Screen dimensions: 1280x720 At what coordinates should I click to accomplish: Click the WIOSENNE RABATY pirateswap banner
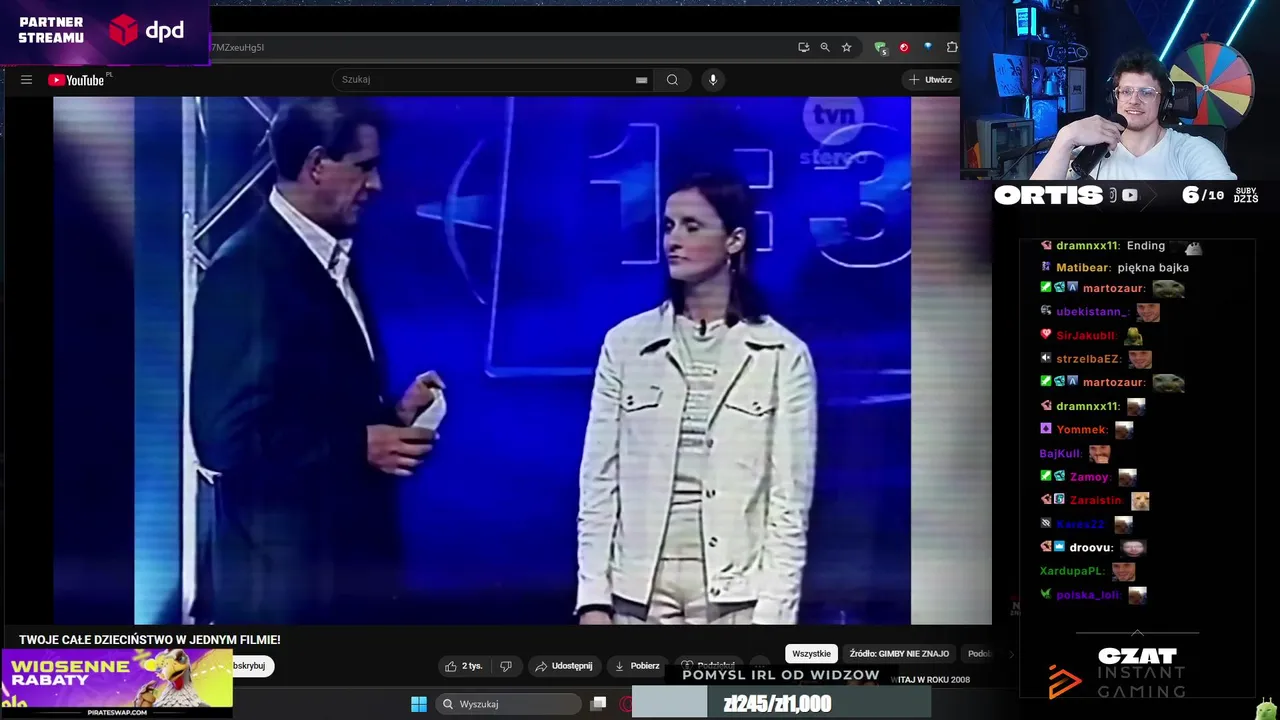pos(117,682)
